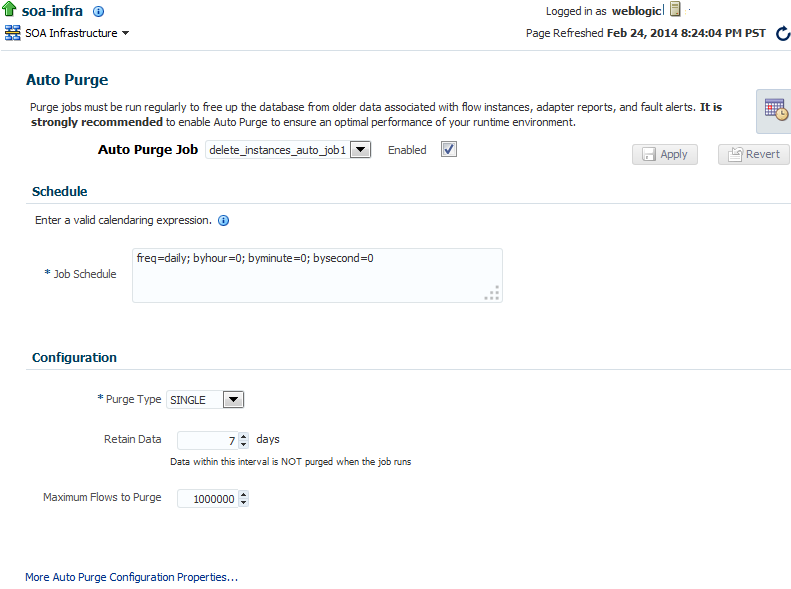791x589 pixels.
Task: Refresh the page with the circular arrow
Action: [x=783, y=34]
